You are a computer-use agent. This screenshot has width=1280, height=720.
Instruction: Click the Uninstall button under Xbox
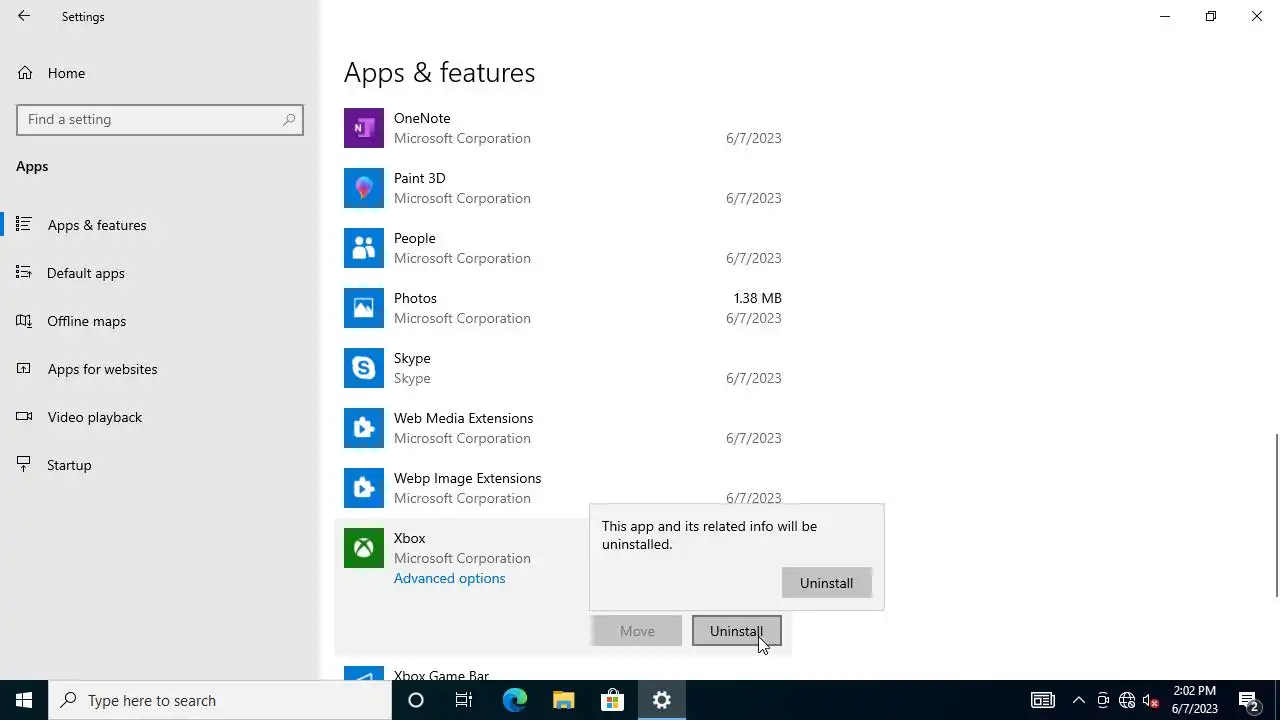736,631
